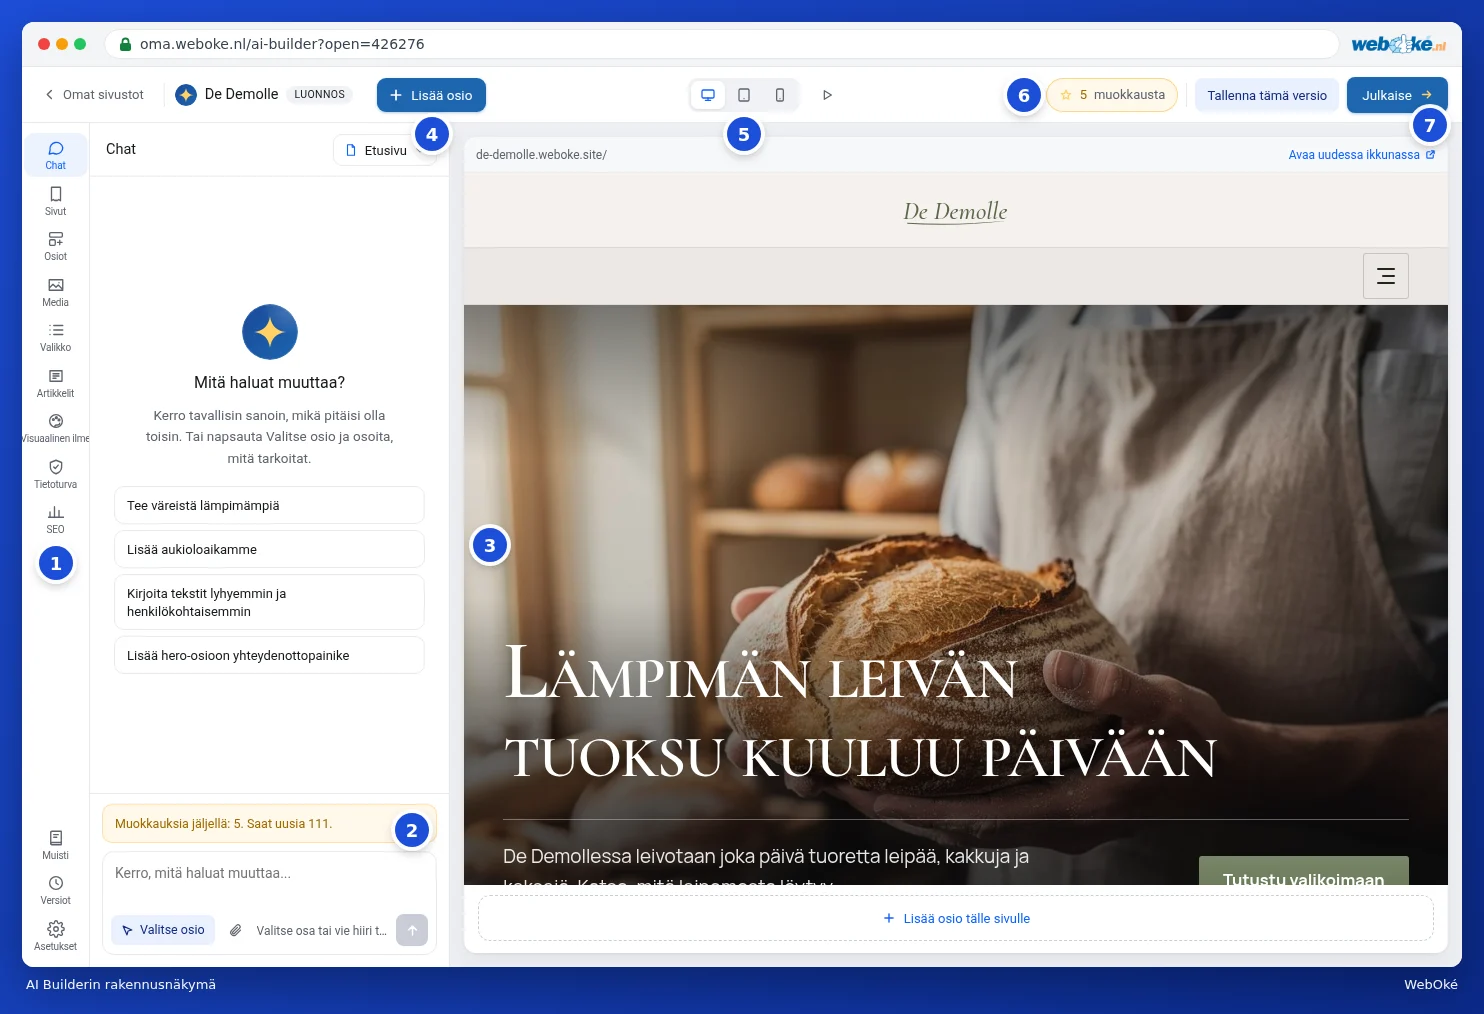
Task: Open the SEO panel
Action: tap(56, 519)
